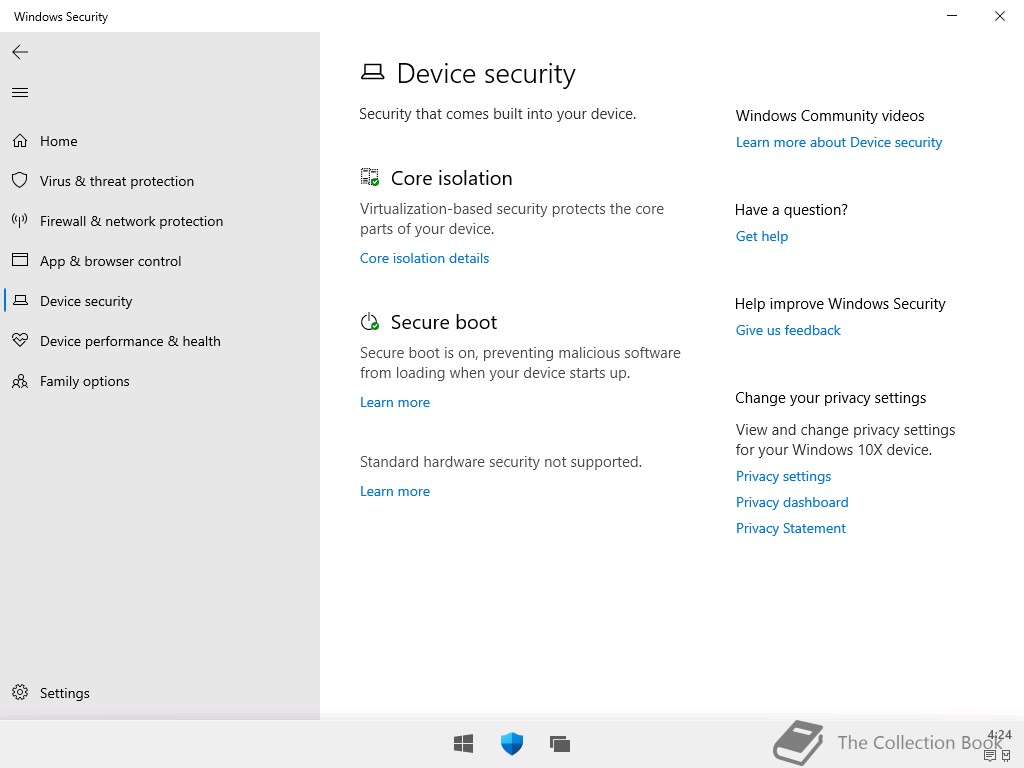The width and height of the screenshot is (1024, 768).
Task: Toggle the hamburger navigation menu
Action: 20,93
